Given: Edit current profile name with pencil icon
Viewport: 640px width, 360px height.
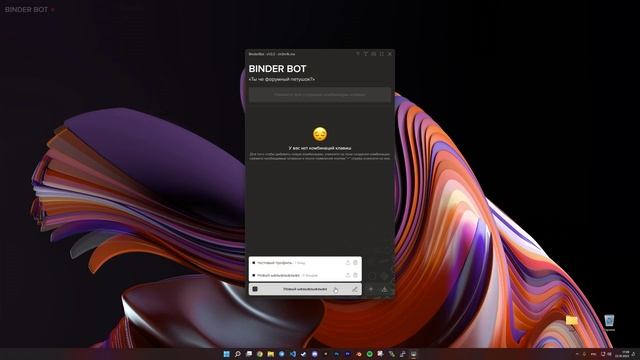Looking at the screenshot, I should pyautogui.click(x=355, y=289).
